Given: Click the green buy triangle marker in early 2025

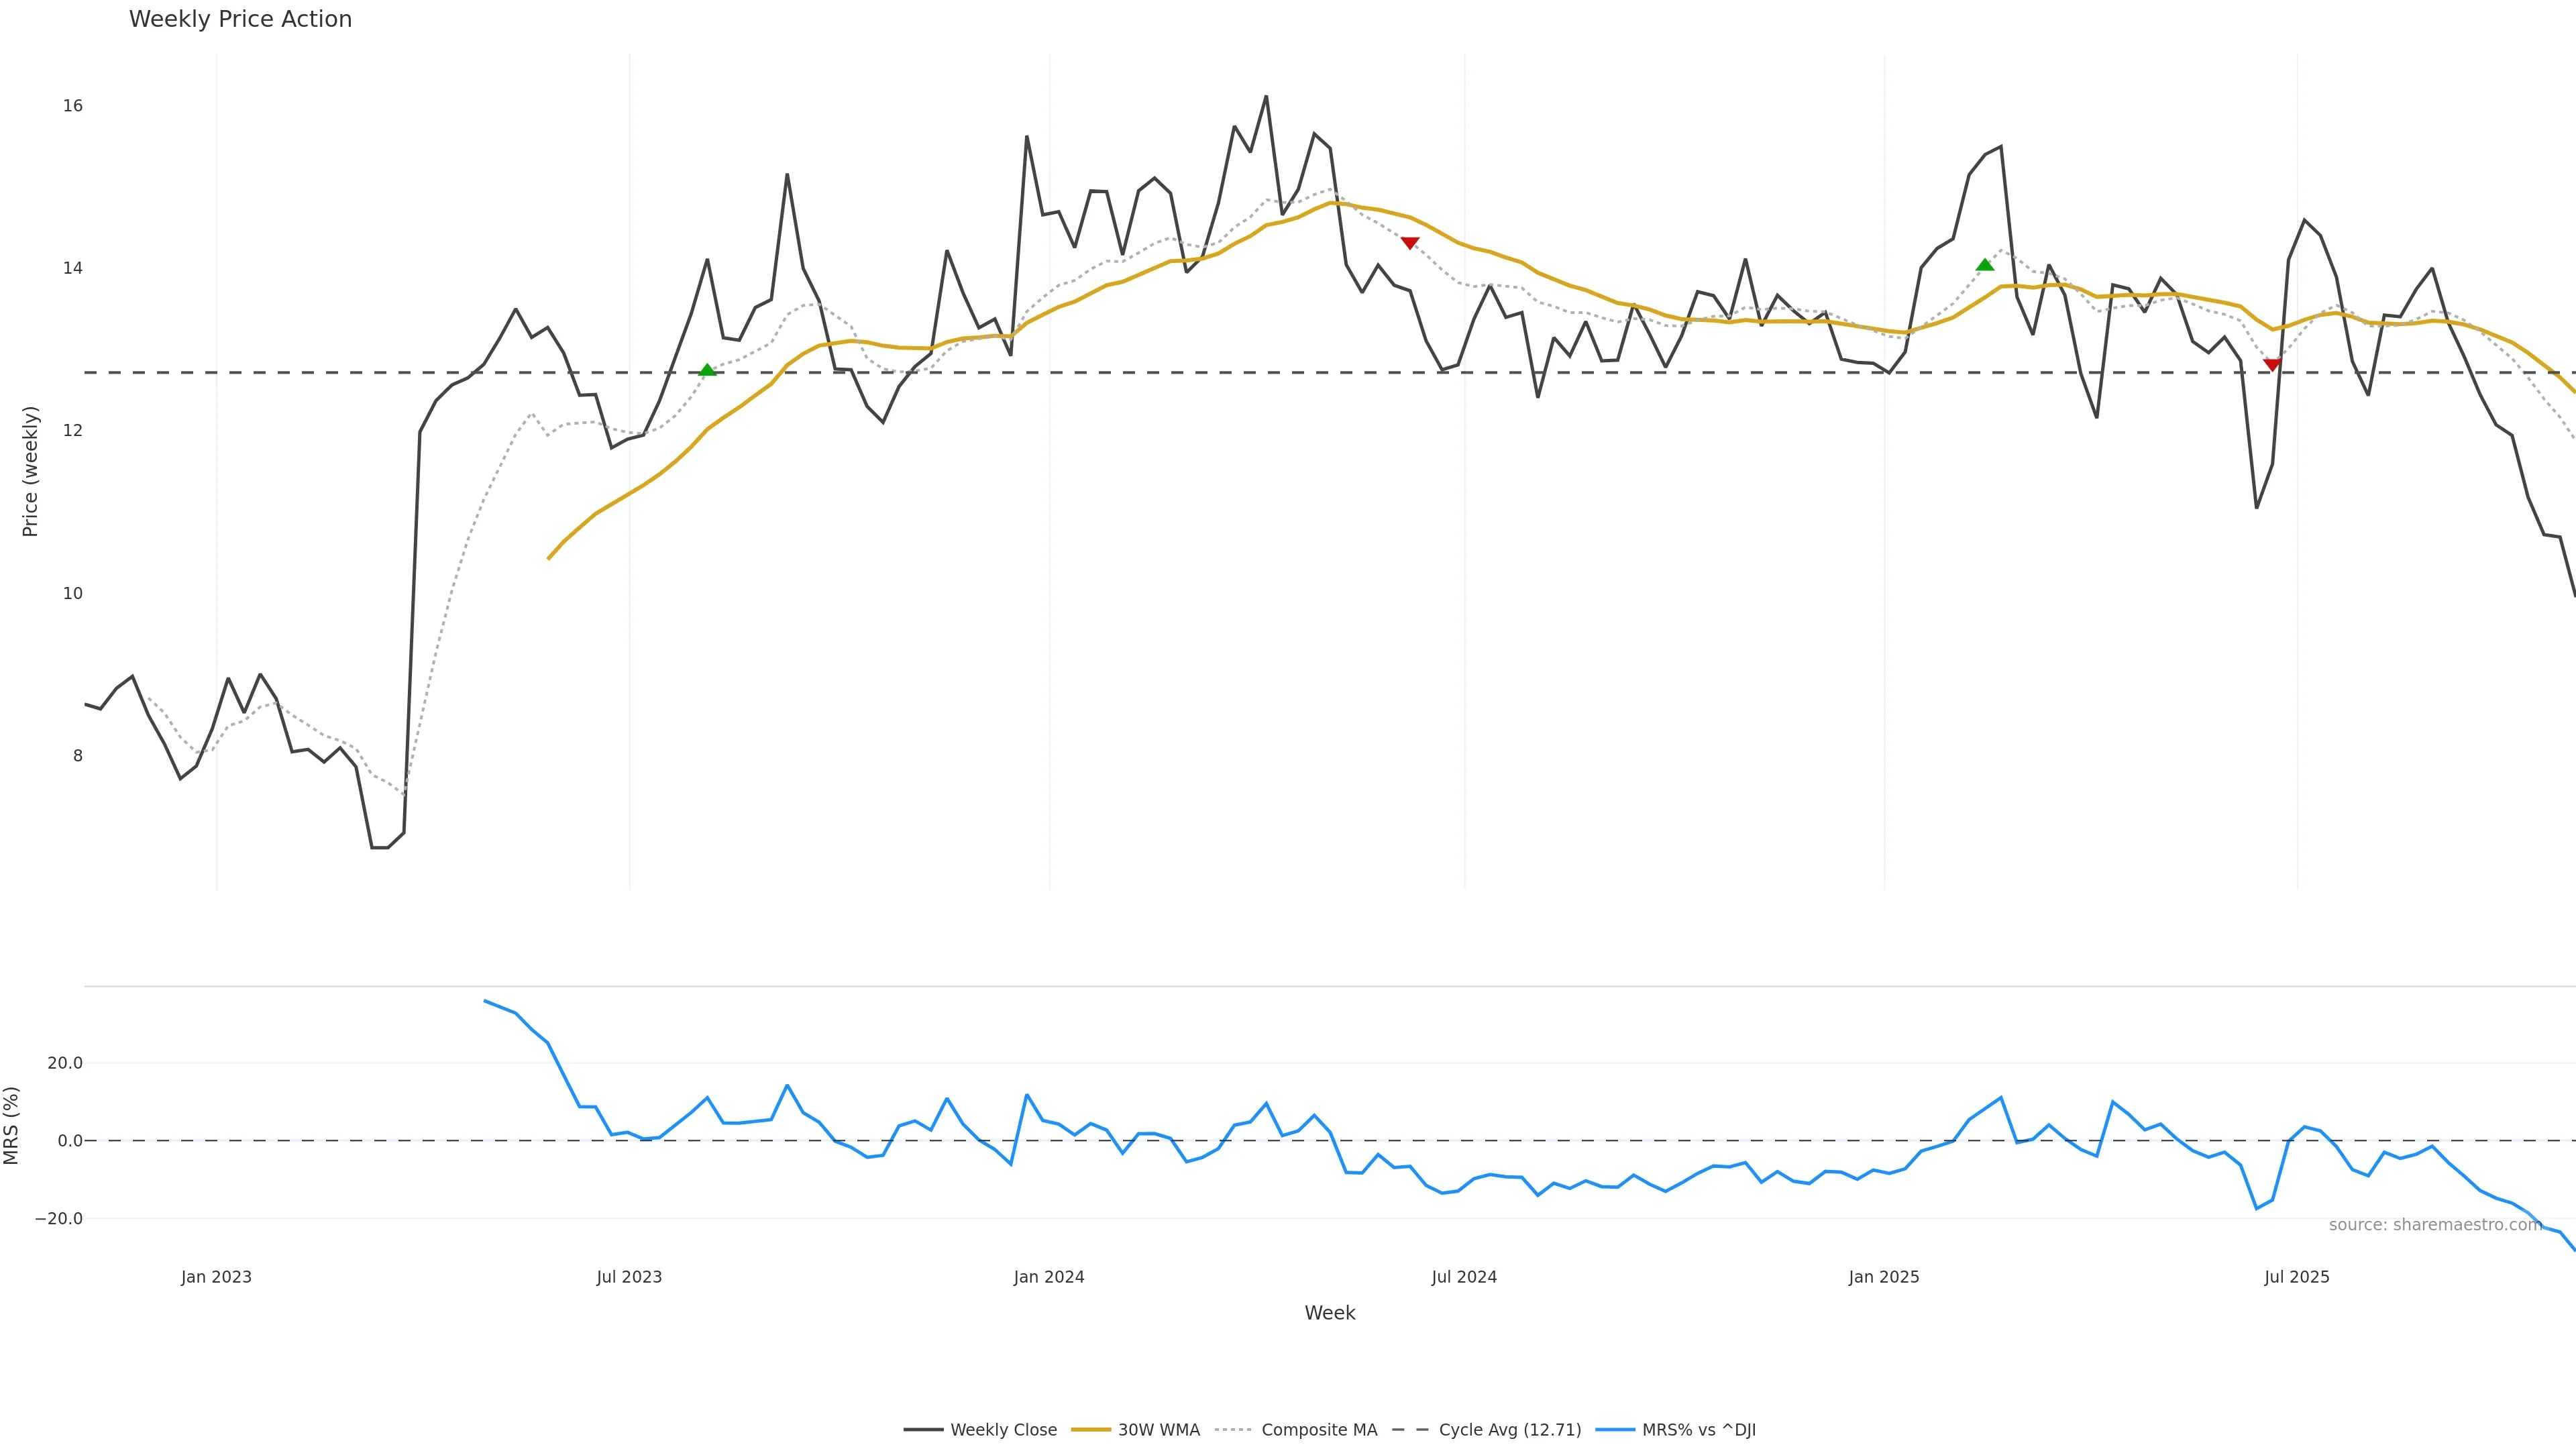Looking at the screenshot, I should pyautogui.click(x=1985, y=265).
